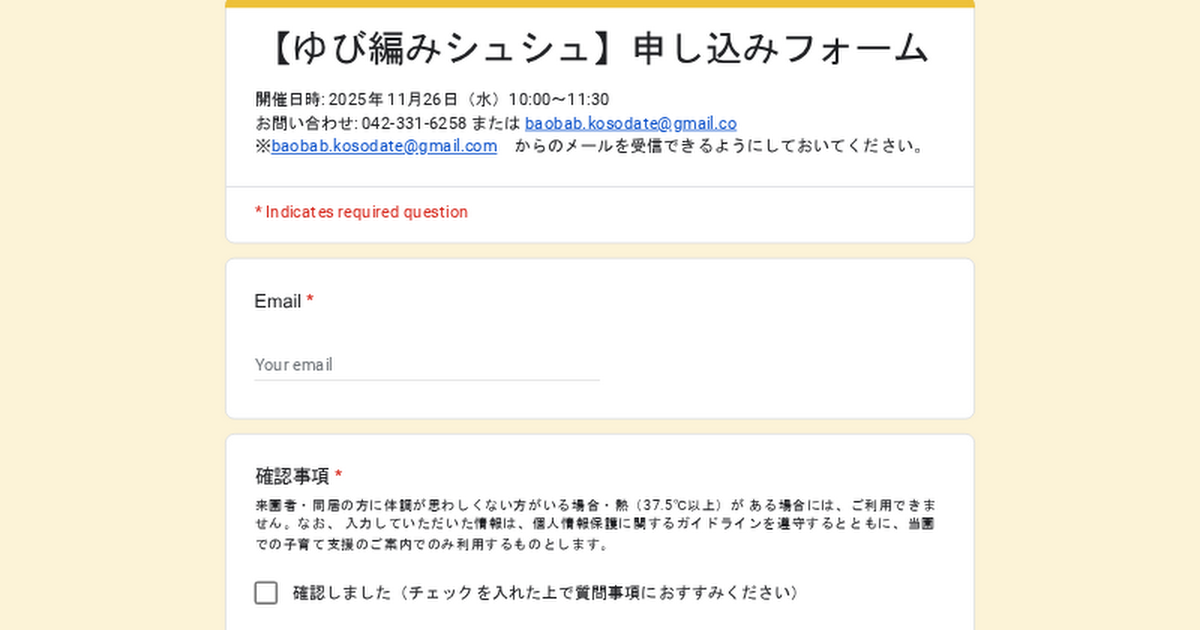Click the Indicates required question notice
Screen dimensions: 1200x630
click(361, 212)
